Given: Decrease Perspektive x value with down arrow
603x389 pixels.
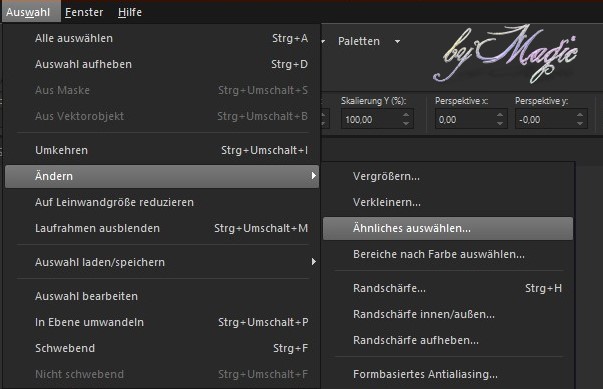Looking at the screenshot, I should (500, 124).
